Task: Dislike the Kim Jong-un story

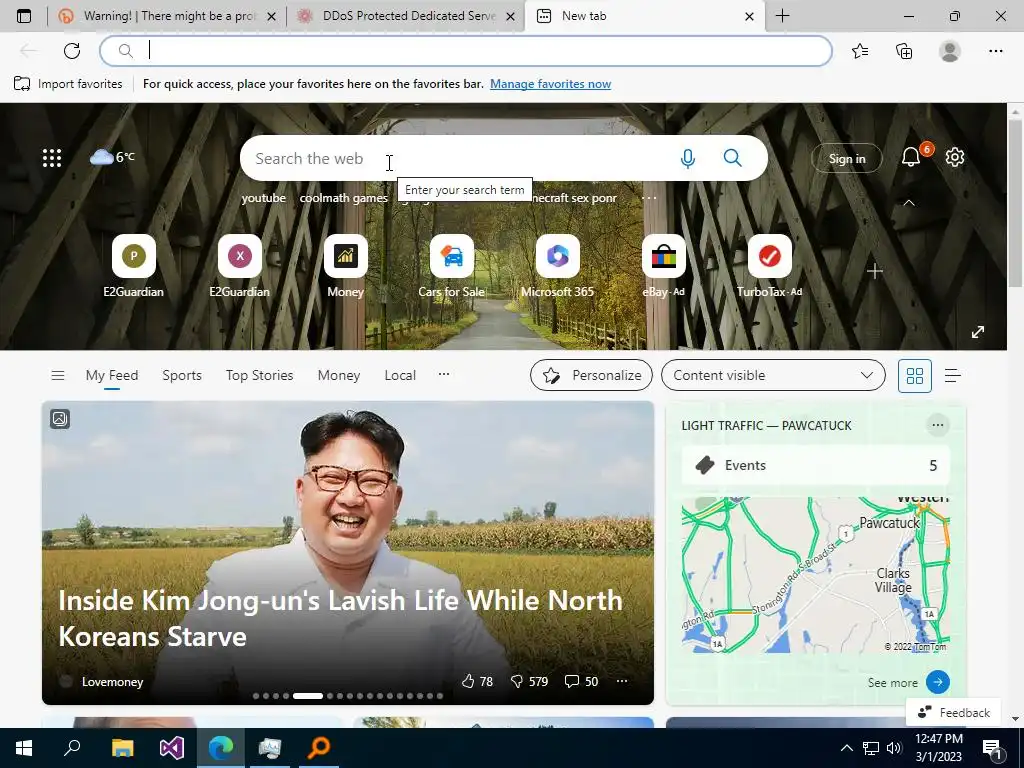Action: point(529,681)
